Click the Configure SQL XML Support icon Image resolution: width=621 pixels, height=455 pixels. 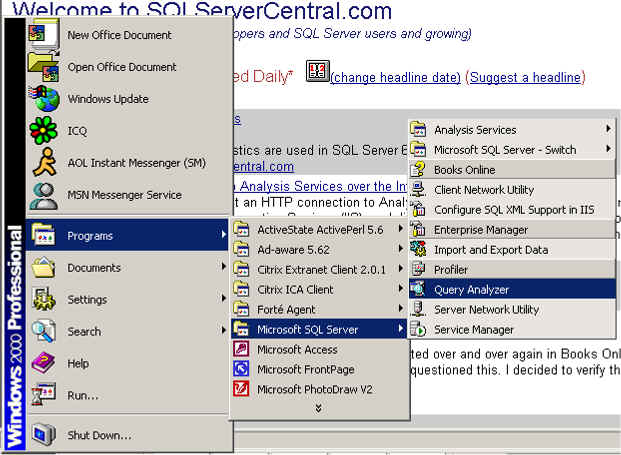click(x=418, y=209)
